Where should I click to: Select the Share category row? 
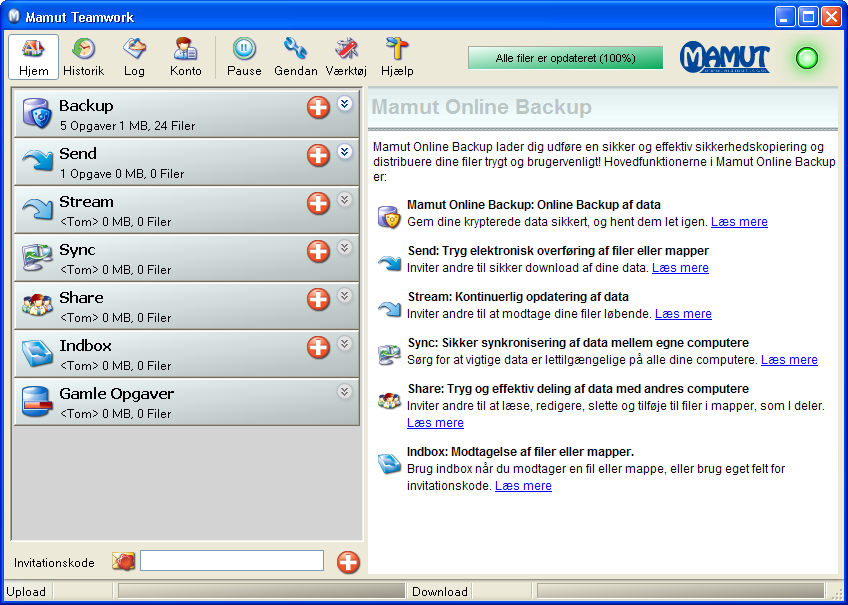[160, 306]
